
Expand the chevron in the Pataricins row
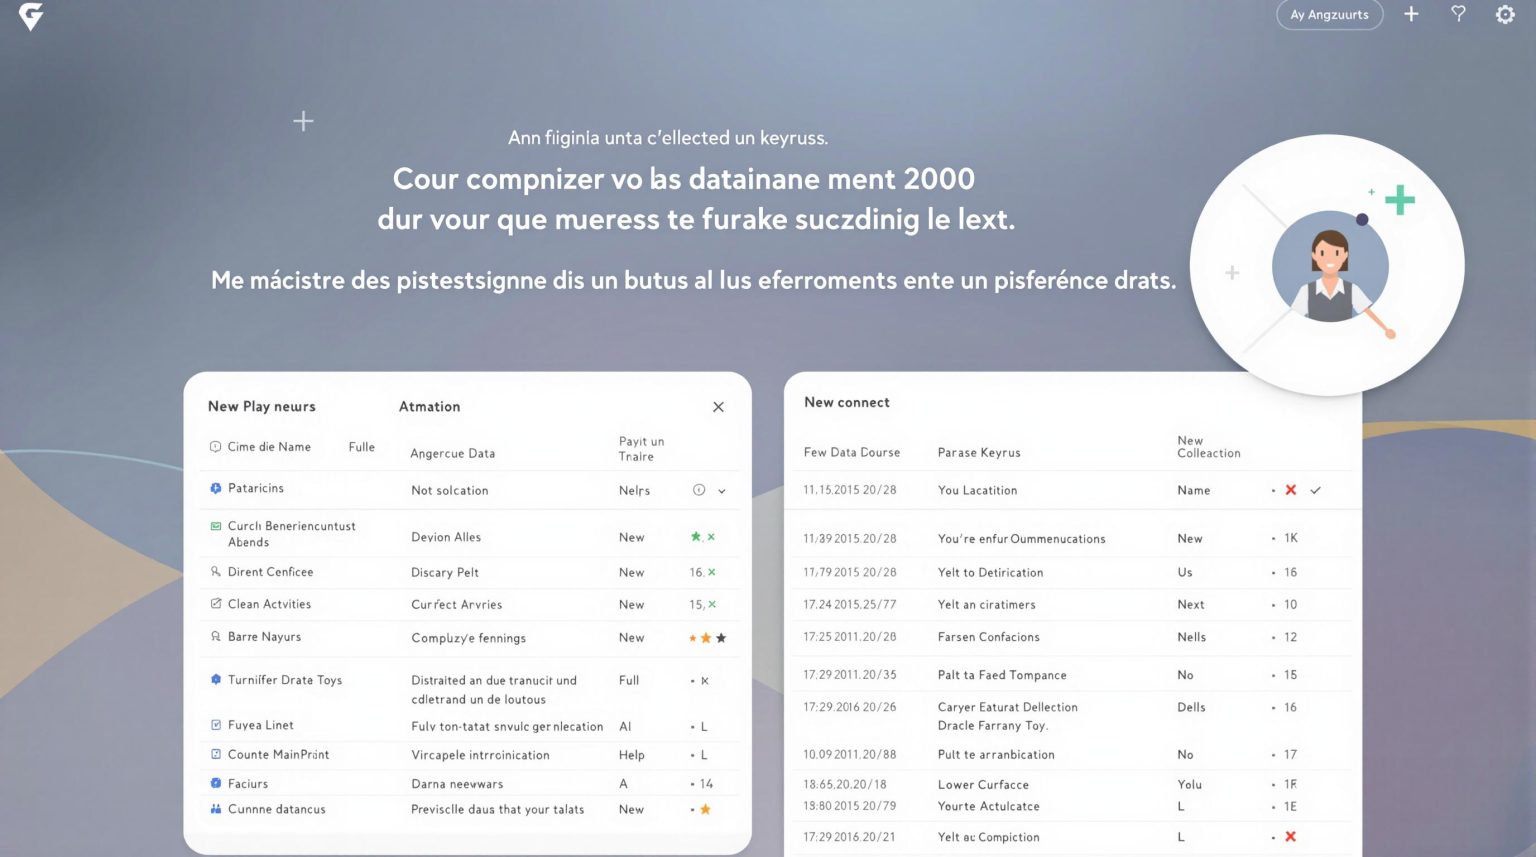coord(721,491)
